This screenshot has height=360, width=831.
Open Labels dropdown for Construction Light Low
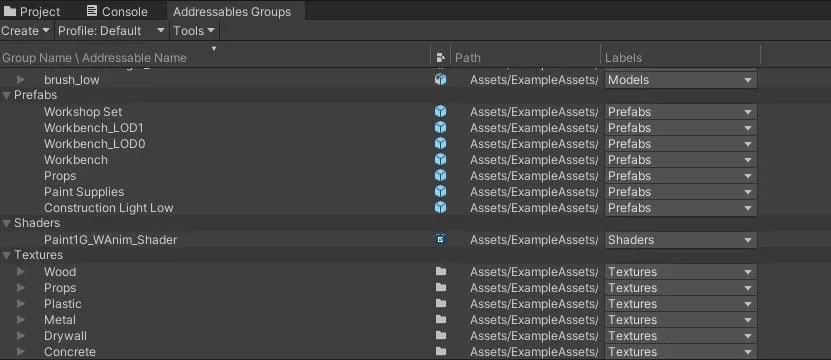coord(680,207)
